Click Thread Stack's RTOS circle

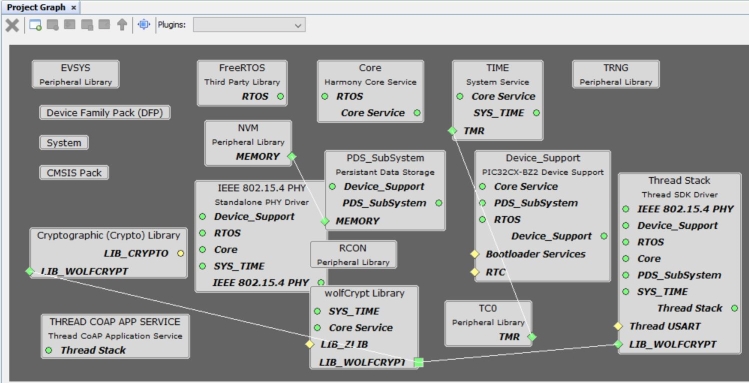click(x=626, y=242)
